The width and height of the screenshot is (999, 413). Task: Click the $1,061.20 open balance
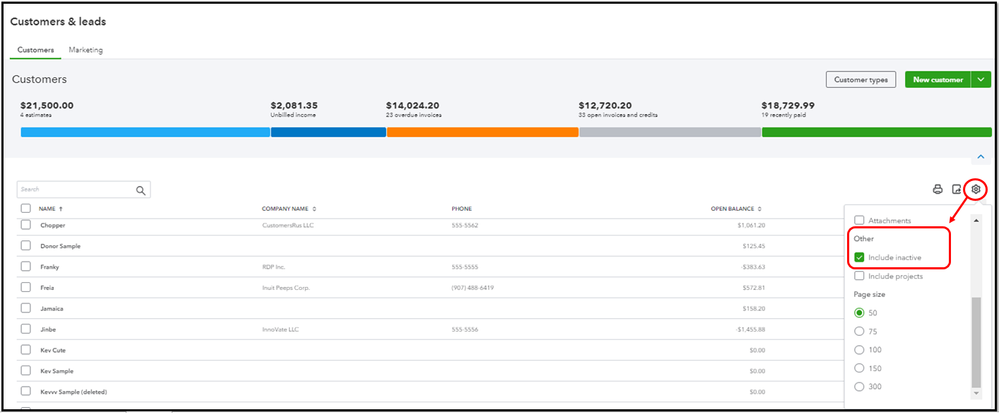coord(751,225)
